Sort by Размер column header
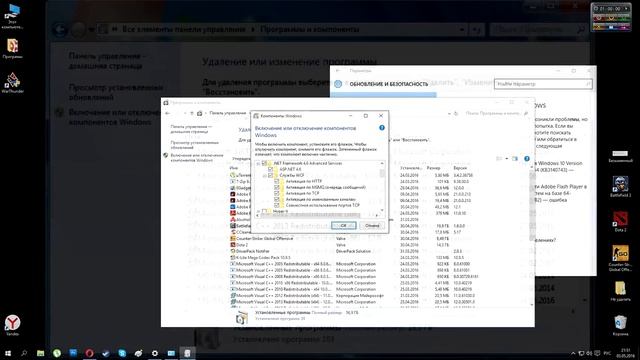The image size is (640, 360). [x=434, y=168]
